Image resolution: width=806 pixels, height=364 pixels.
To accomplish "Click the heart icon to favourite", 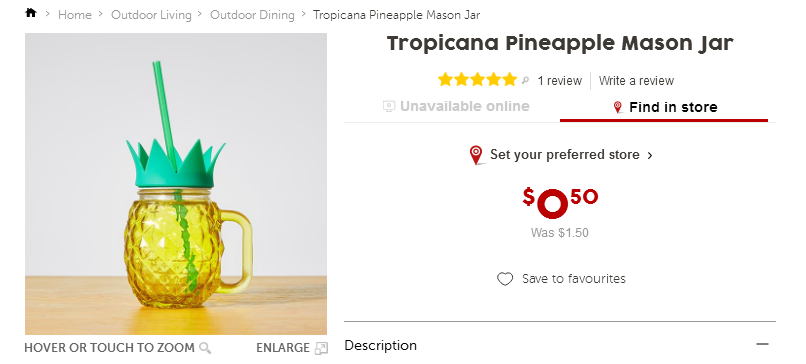I will (x=505, y=279).
